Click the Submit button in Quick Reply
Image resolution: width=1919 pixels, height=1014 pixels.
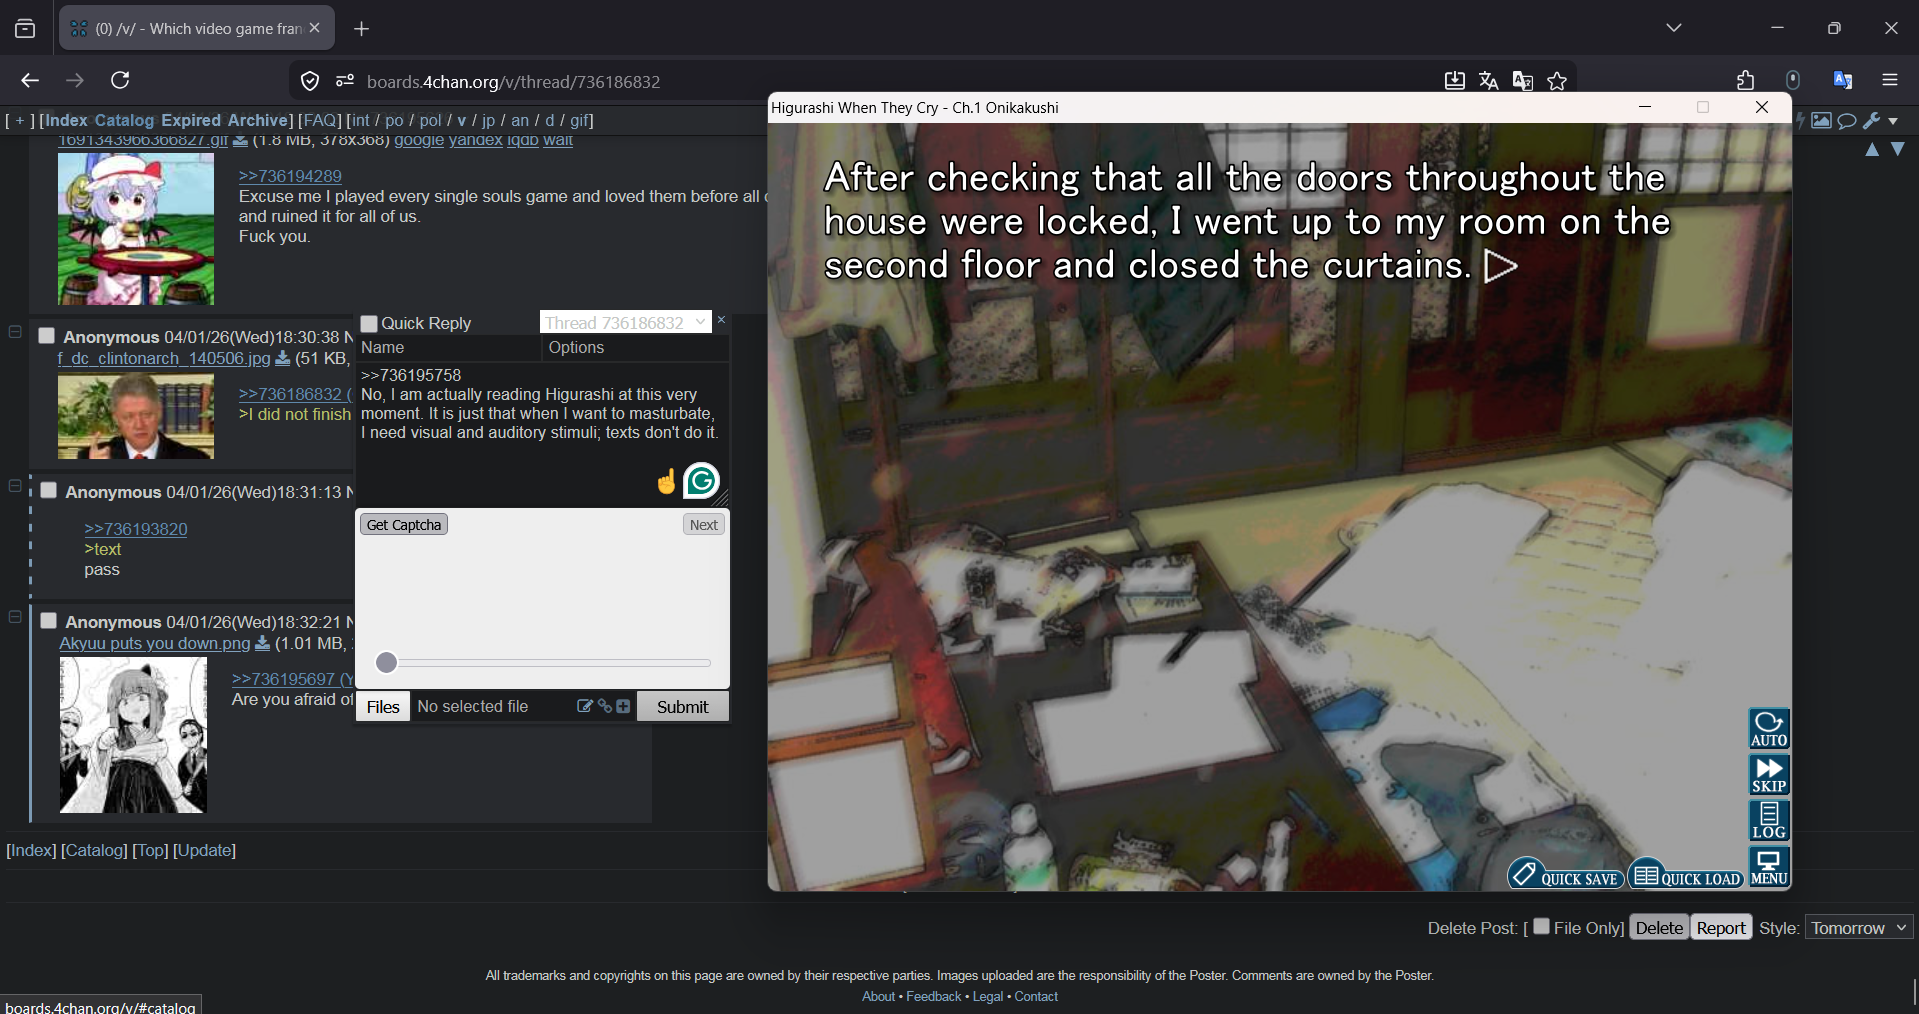click(683, 706)
